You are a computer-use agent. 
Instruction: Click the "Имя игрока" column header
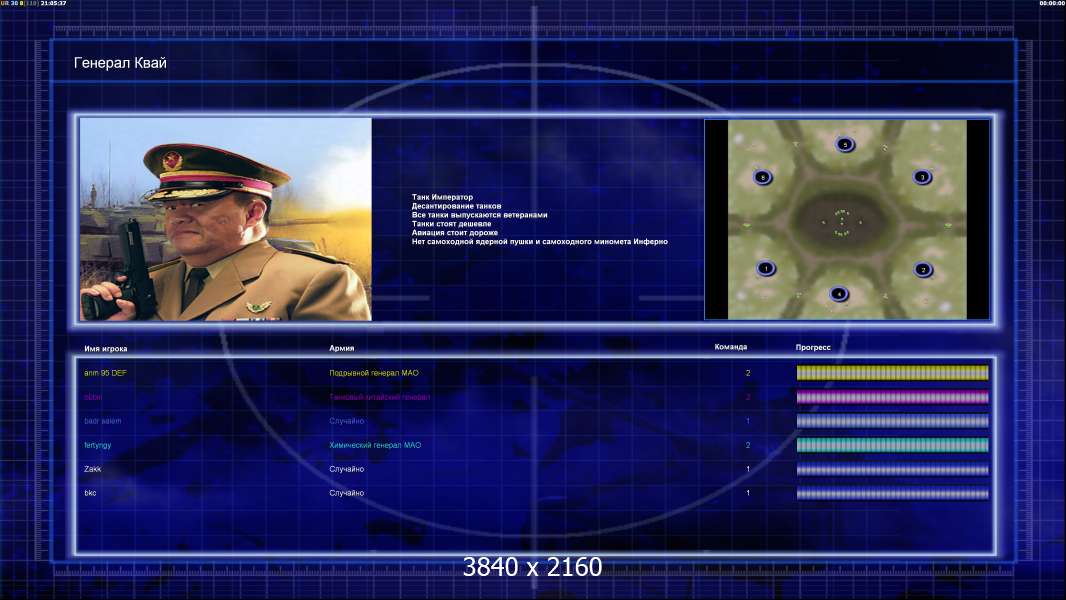(105, 349)
